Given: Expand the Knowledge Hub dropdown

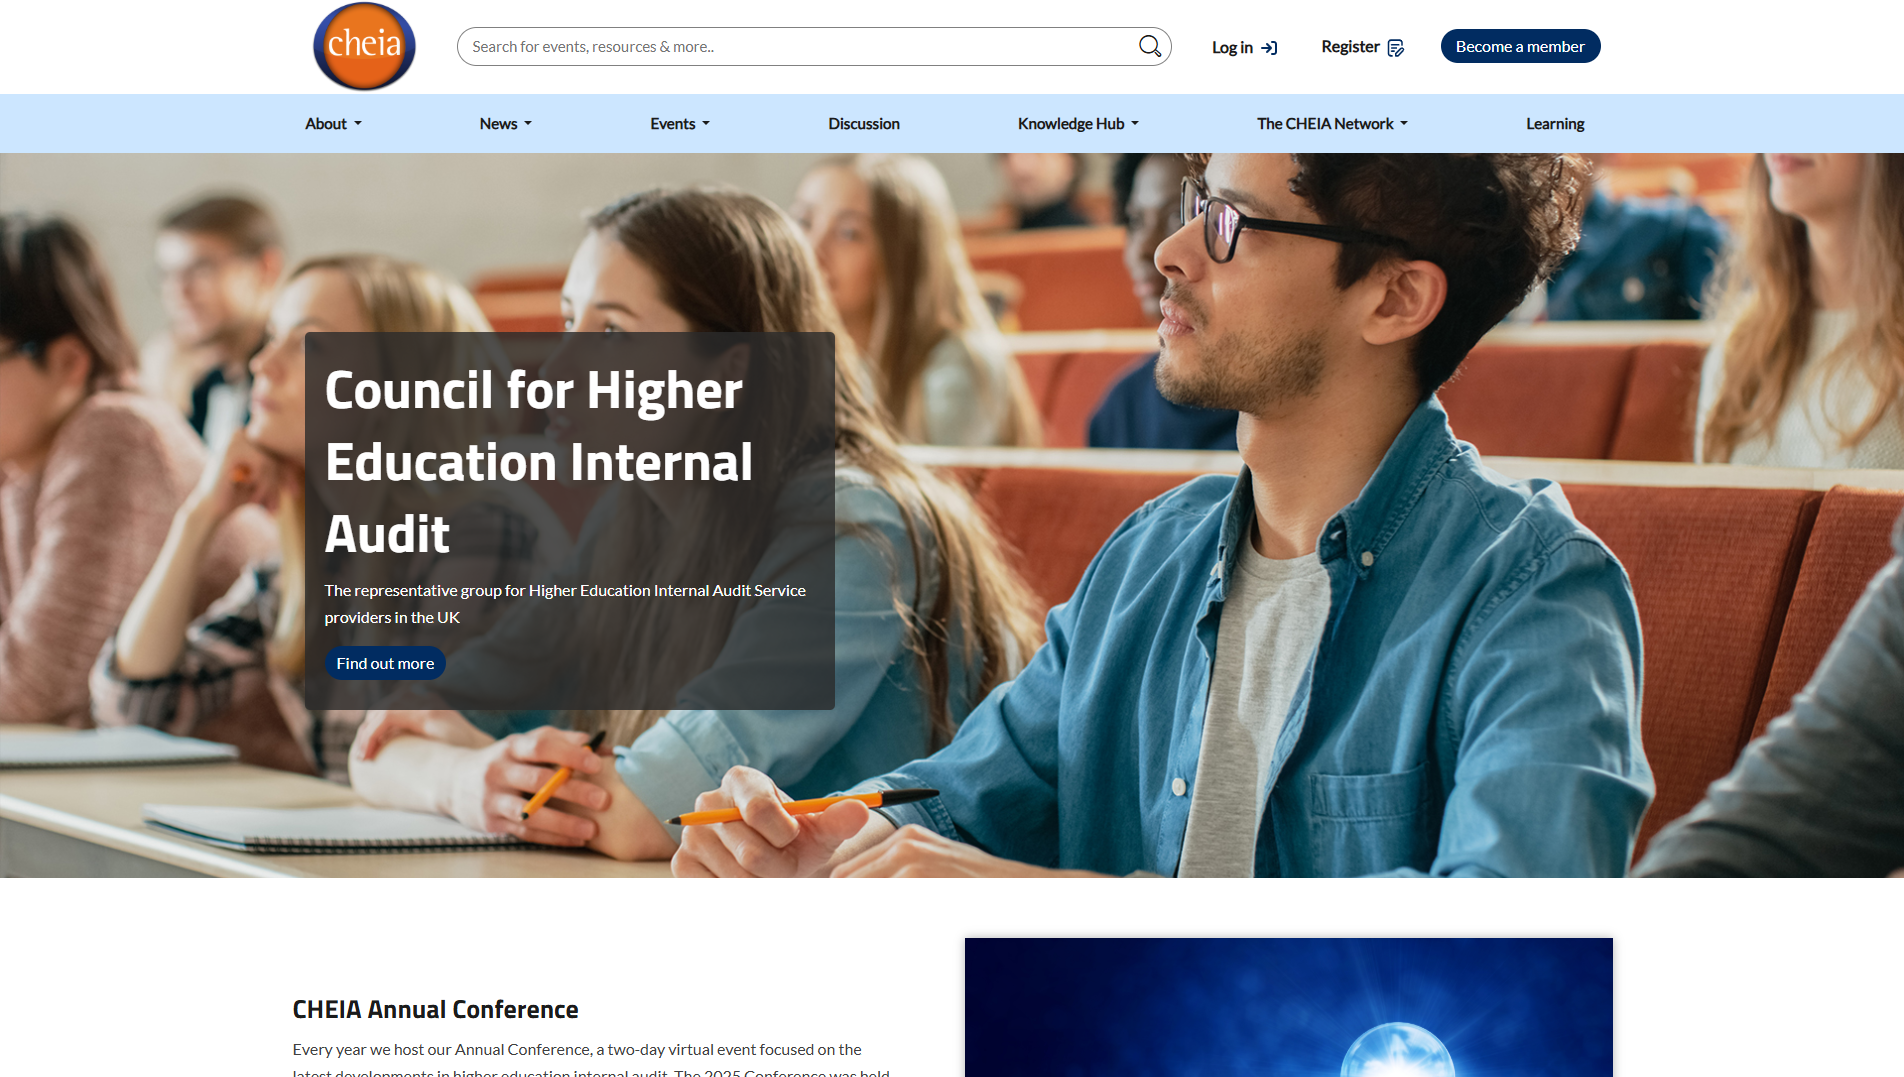Looking at the screenshot, I should click(x=1078, y=124).
